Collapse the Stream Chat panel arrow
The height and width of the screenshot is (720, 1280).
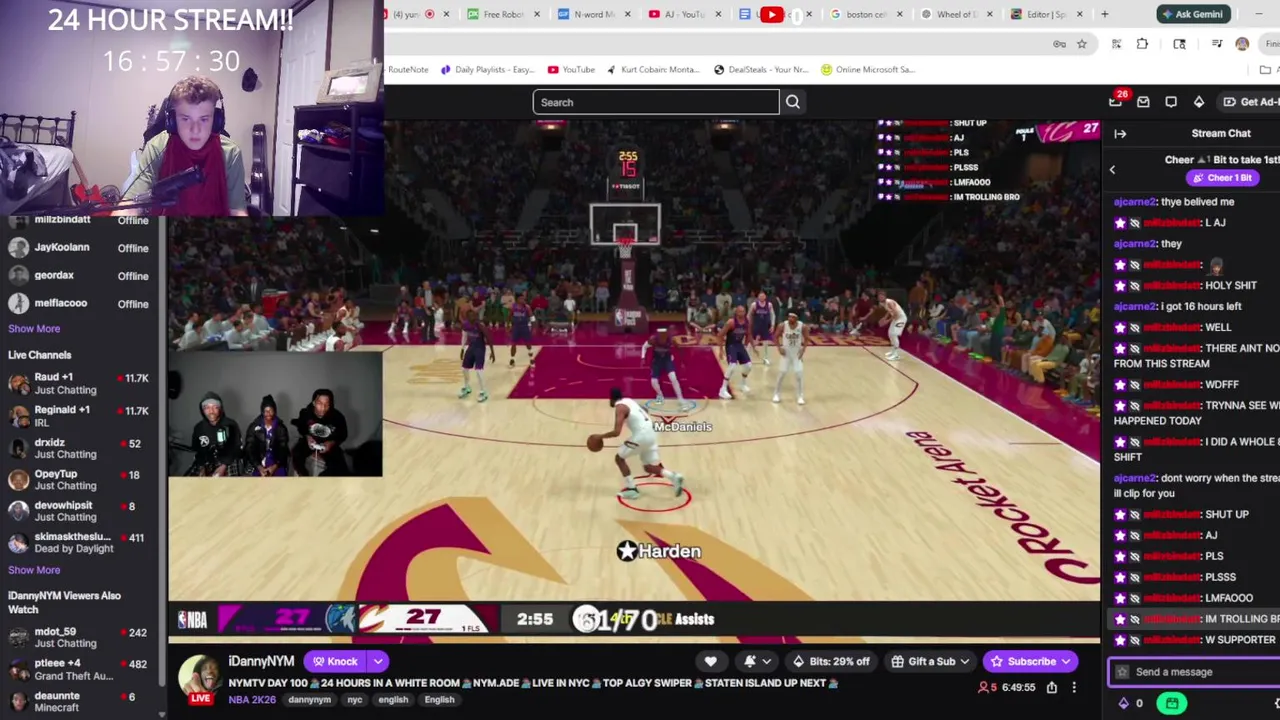[x=1120, y=133]
